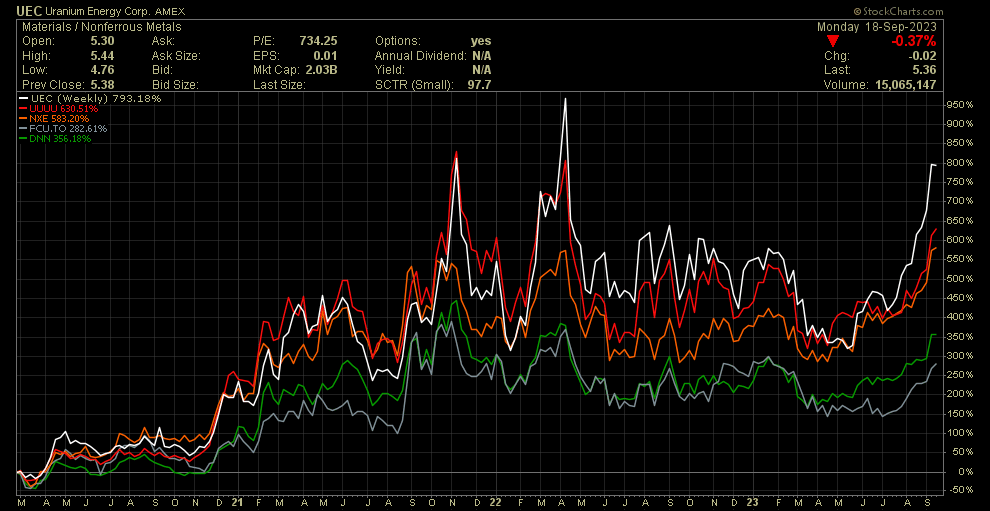990x511 pixels.
Task: Click the 500% y-axis label
Action: click(961, 279)
